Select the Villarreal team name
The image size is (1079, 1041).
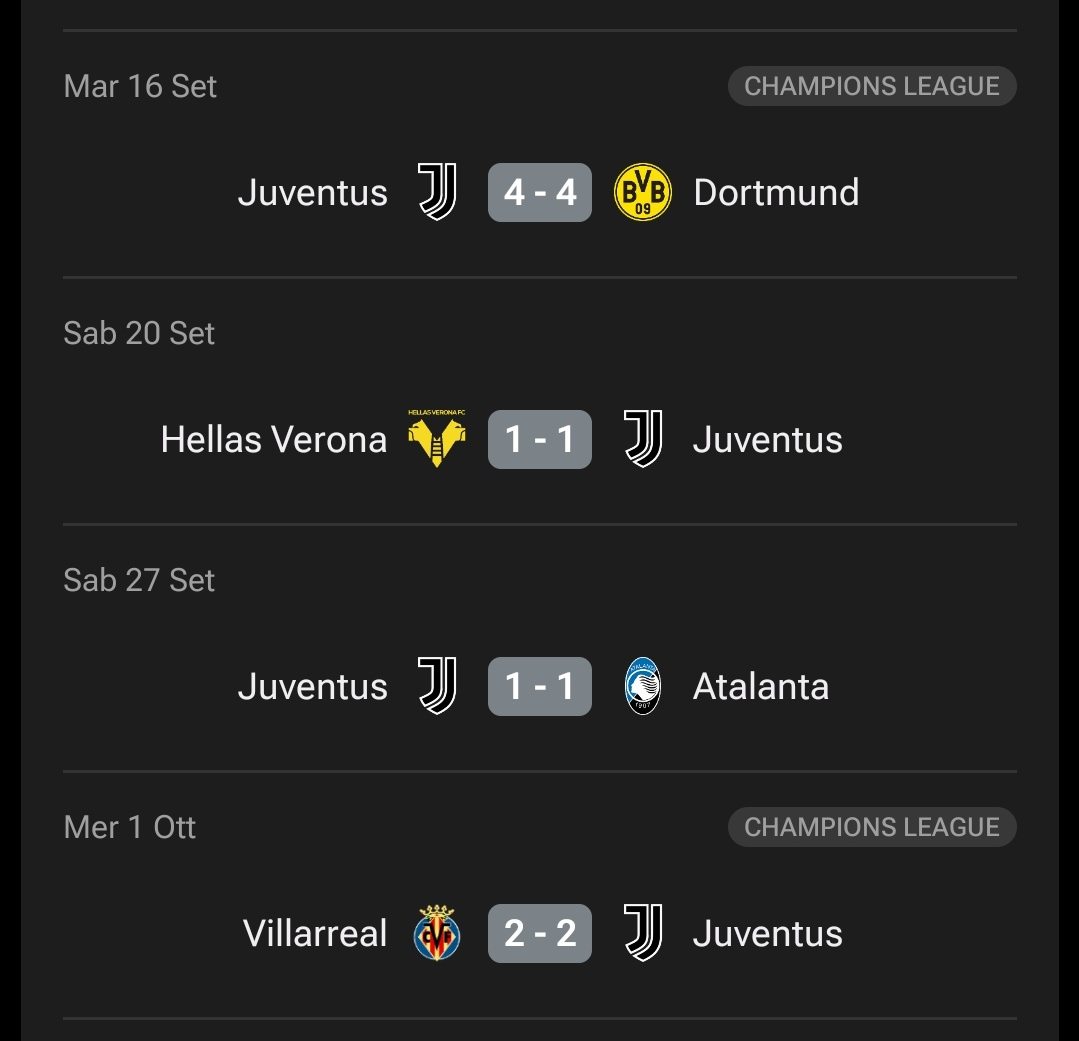click(315, 933)
